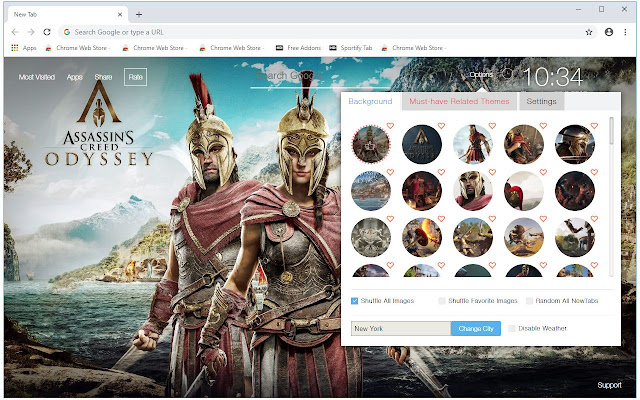The height and width of the screenshot is (400, 640).
Task: Favorite the Odyssey logo thumbnail heart
Action: tap(441, 126)
